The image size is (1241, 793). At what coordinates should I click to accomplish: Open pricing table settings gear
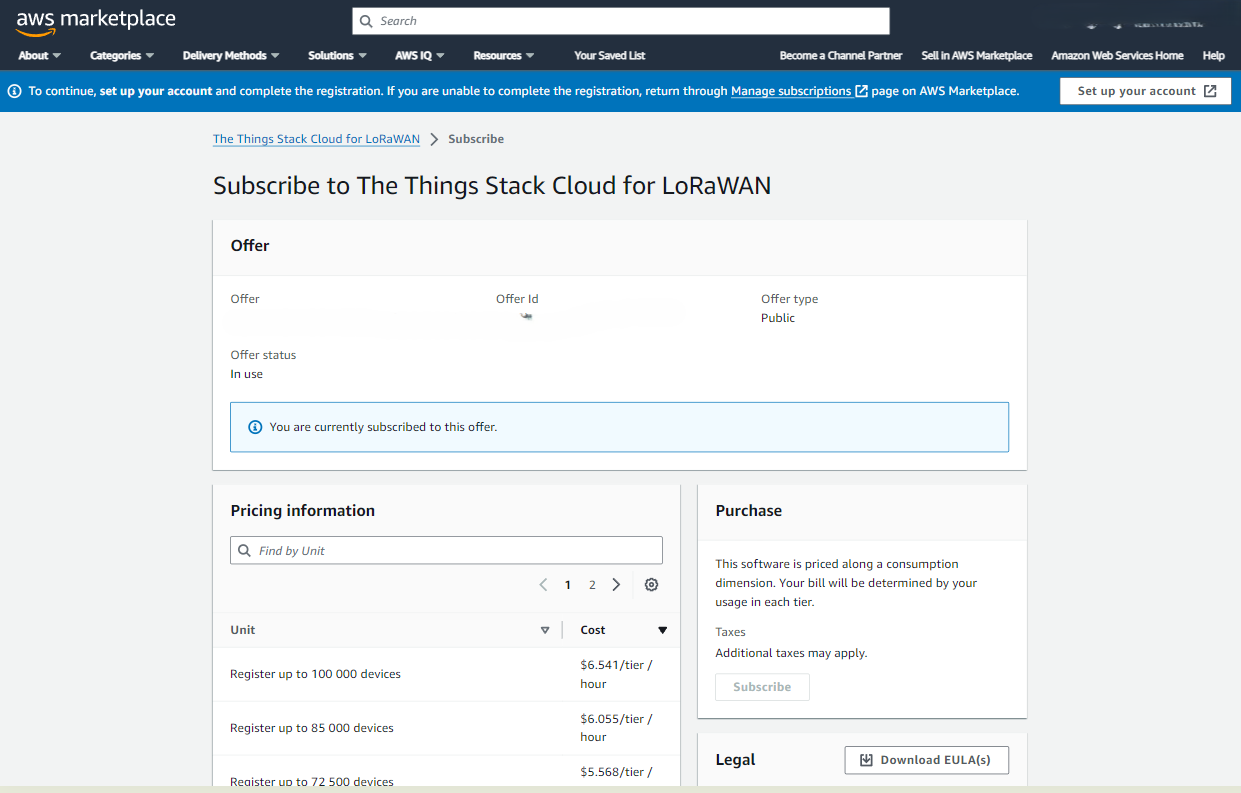[x=651, y=585]
